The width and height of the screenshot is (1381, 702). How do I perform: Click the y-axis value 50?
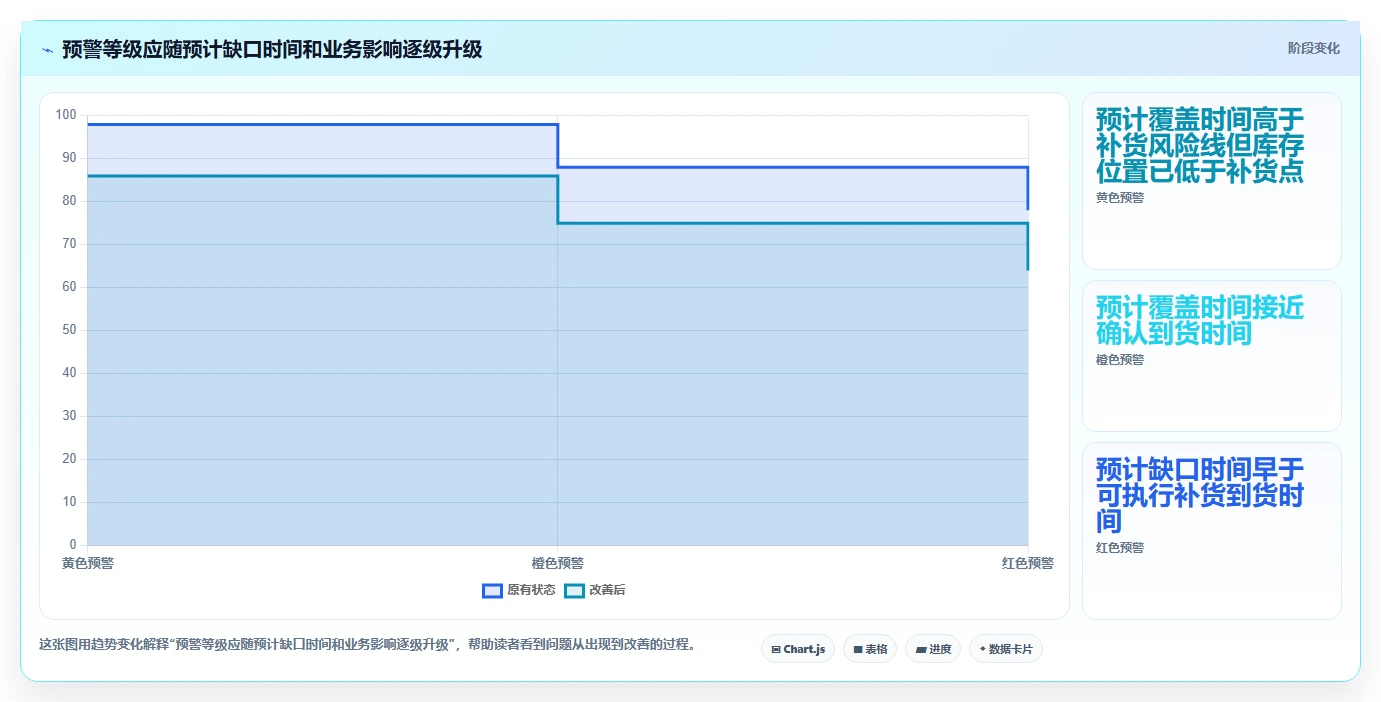click(69, 330)
